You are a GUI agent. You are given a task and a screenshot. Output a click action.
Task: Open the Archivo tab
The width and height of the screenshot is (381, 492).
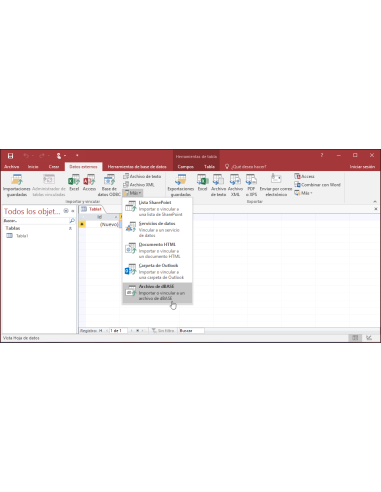pyautogui.click(x=12, y=167)
